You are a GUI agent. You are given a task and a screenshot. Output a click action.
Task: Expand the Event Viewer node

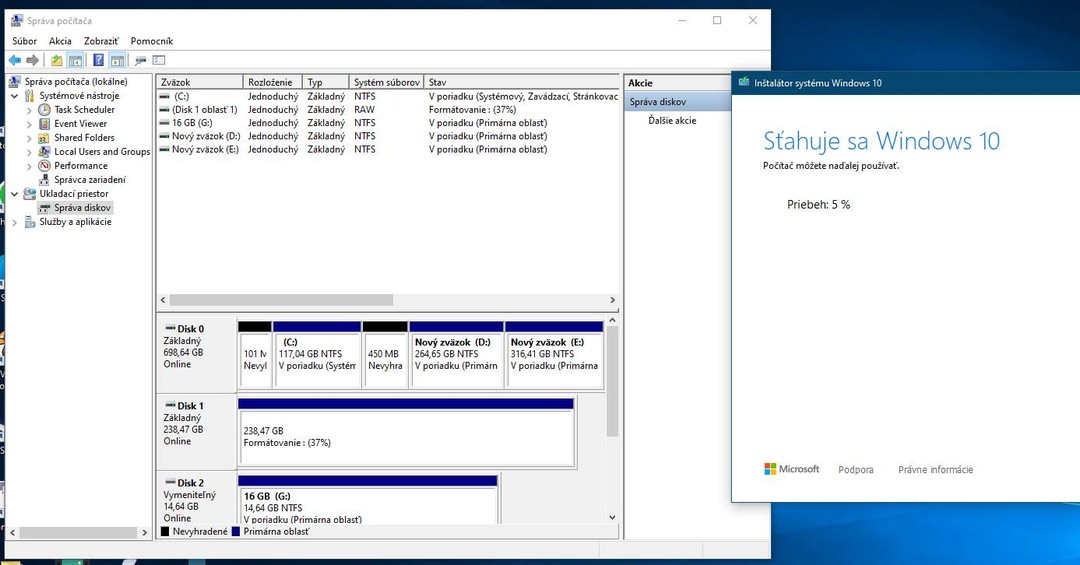pos(29,124)
